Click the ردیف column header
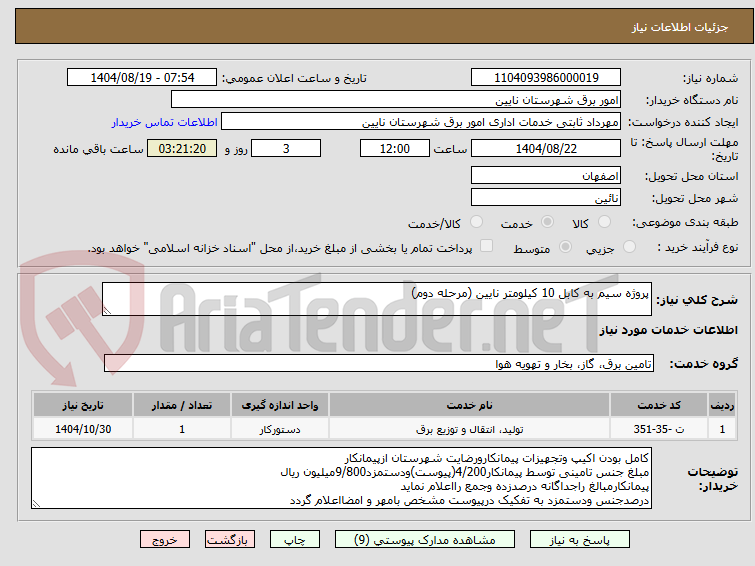 pyautogui.click(x=722, y=405)
